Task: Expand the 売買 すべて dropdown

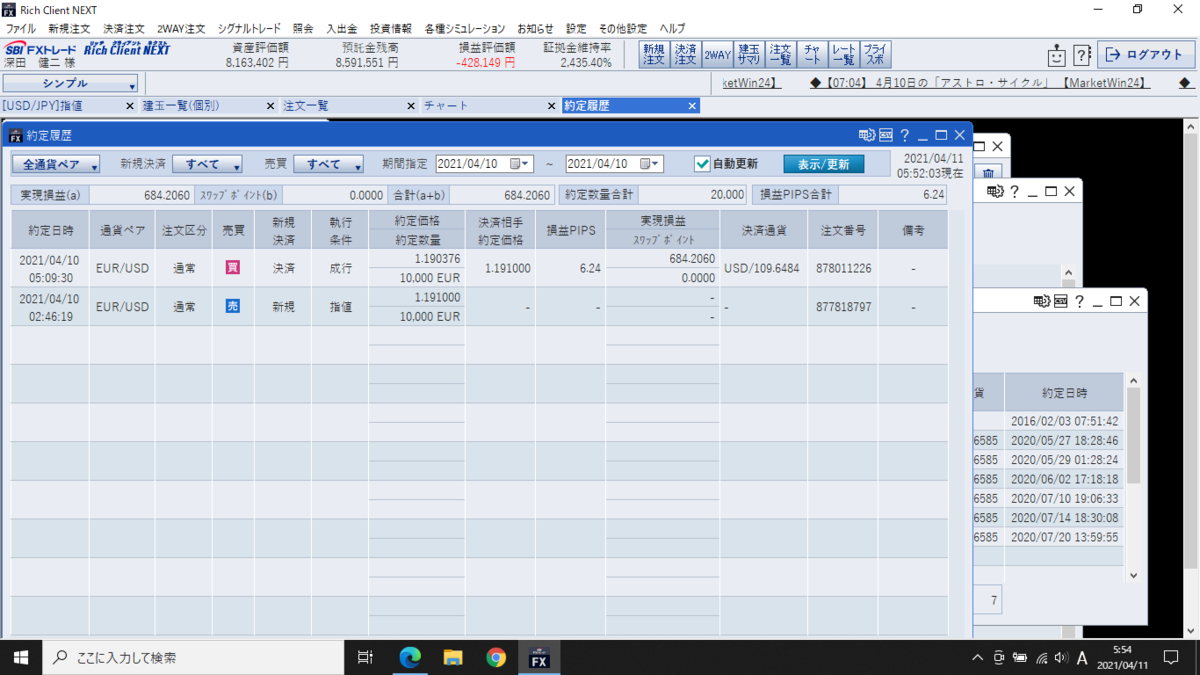Action: (328, 164)
